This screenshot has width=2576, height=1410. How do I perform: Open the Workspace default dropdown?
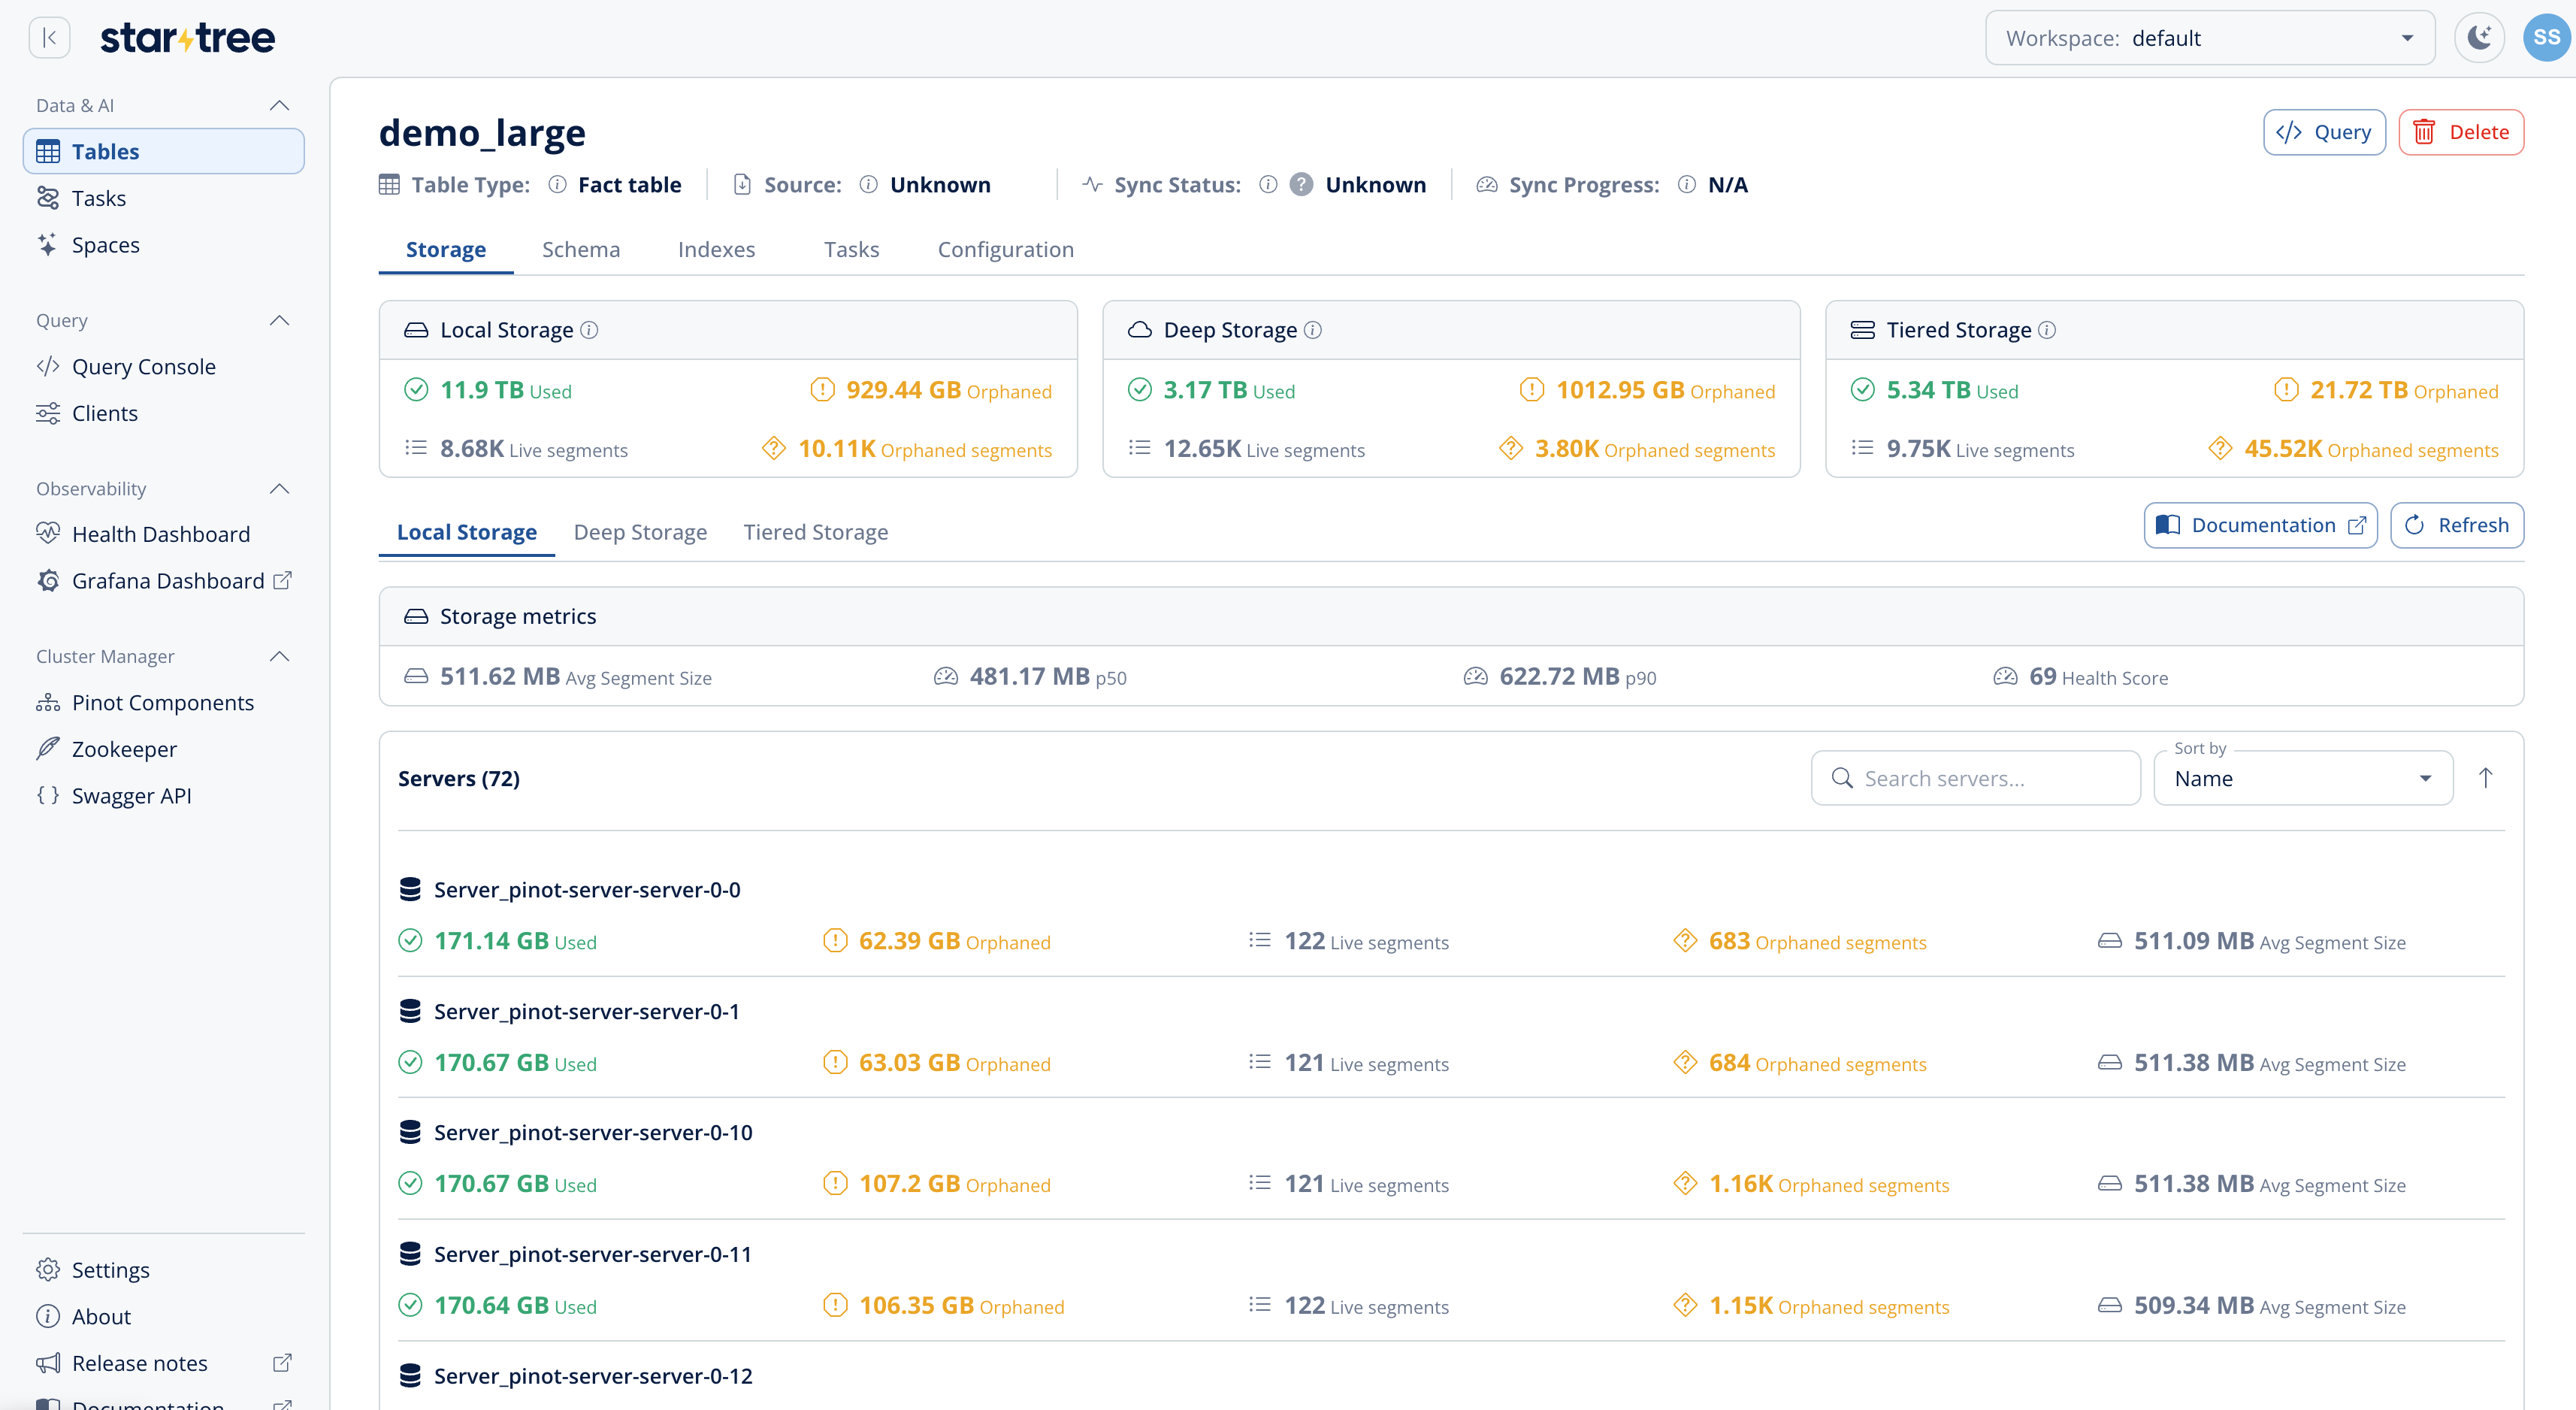[x=2209, y=38]
